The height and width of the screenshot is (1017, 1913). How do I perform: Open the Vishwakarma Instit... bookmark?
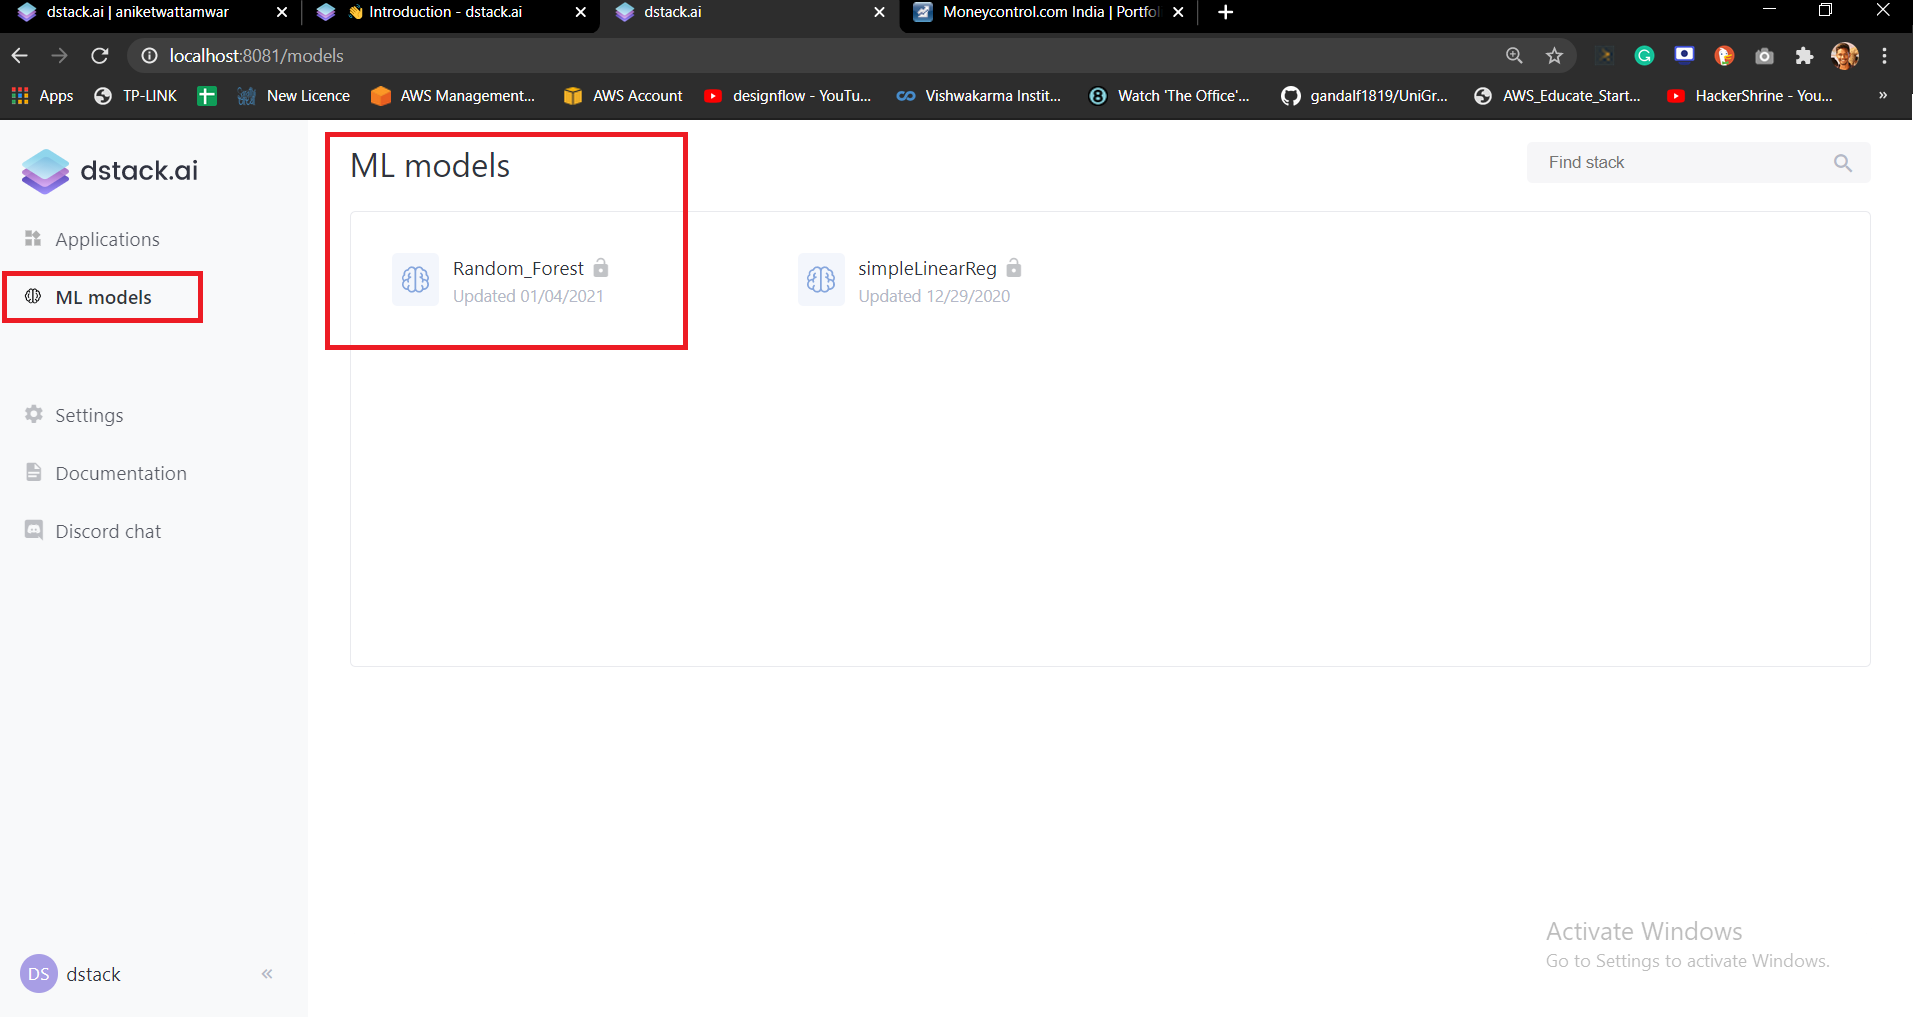(x=979, y=96)
